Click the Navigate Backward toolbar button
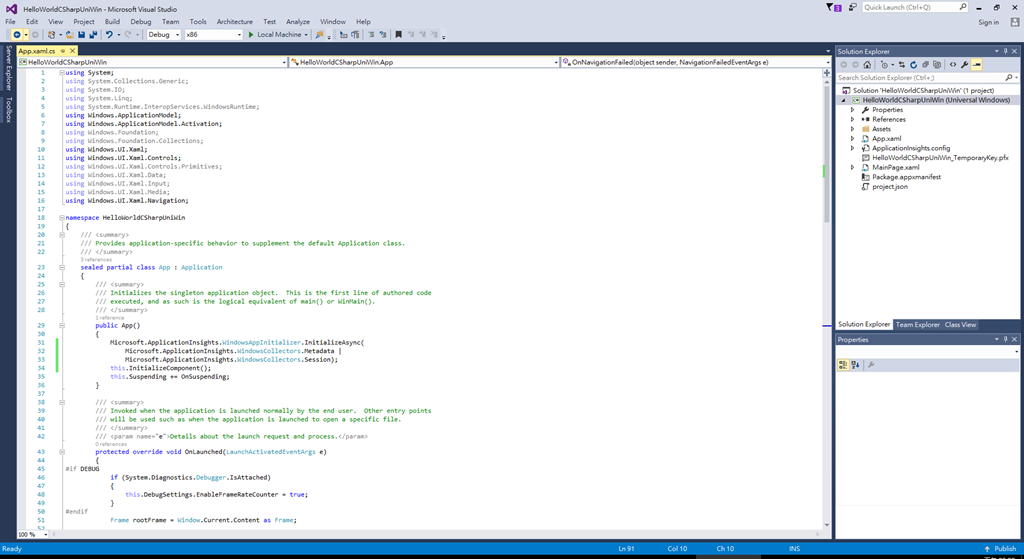The image size is (1024, 559). click(x=17, y=35)
